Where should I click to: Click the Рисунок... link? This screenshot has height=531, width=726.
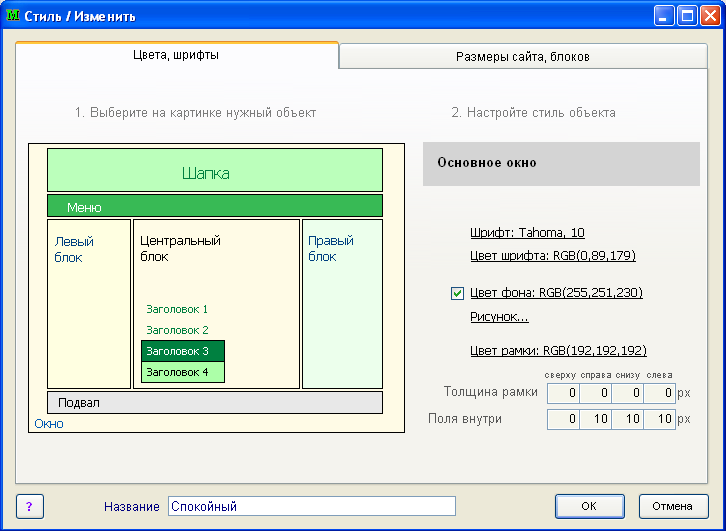point(500,317)
